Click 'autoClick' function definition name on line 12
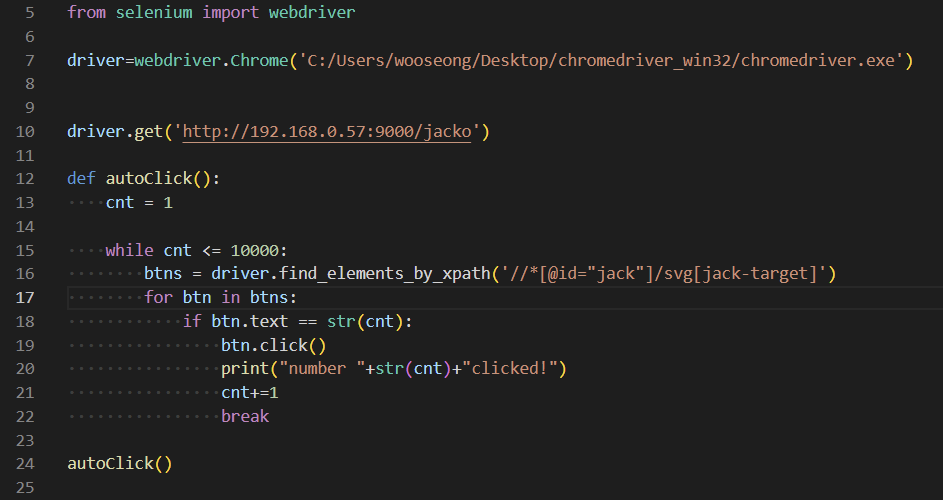Screen dimensions: 943x500 149,178
